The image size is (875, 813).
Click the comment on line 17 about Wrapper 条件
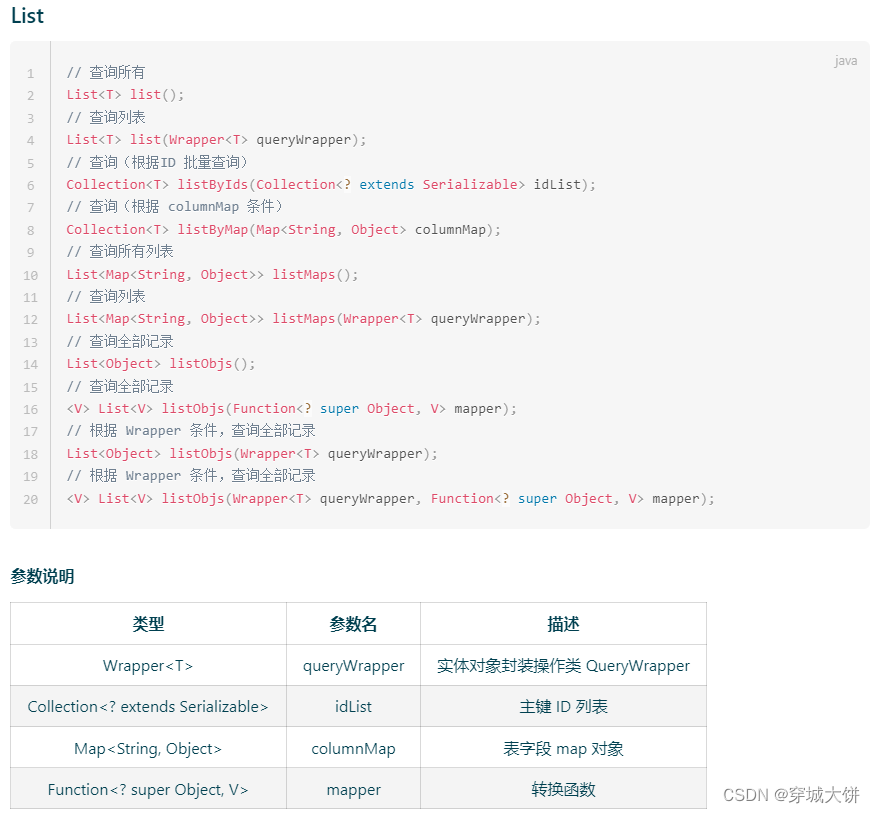point(191,431)
